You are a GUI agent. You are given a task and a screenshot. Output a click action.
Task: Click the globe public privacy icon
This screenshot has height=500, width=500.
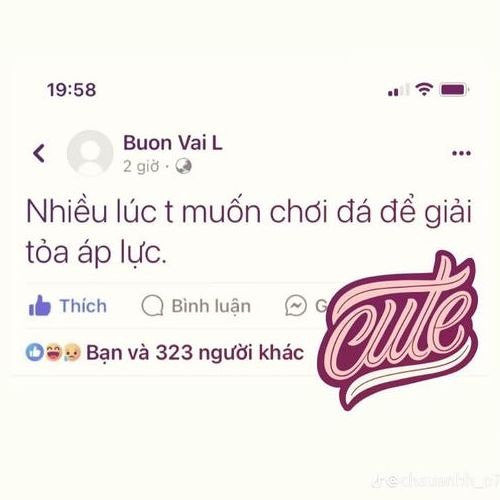184,166
